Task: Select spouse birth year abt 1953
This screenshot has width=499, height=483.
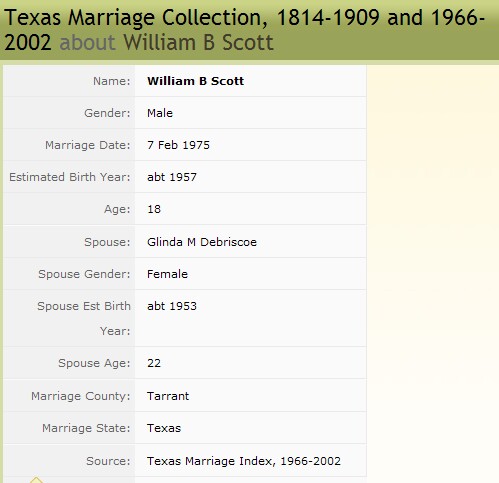Action: coord(172,306)
